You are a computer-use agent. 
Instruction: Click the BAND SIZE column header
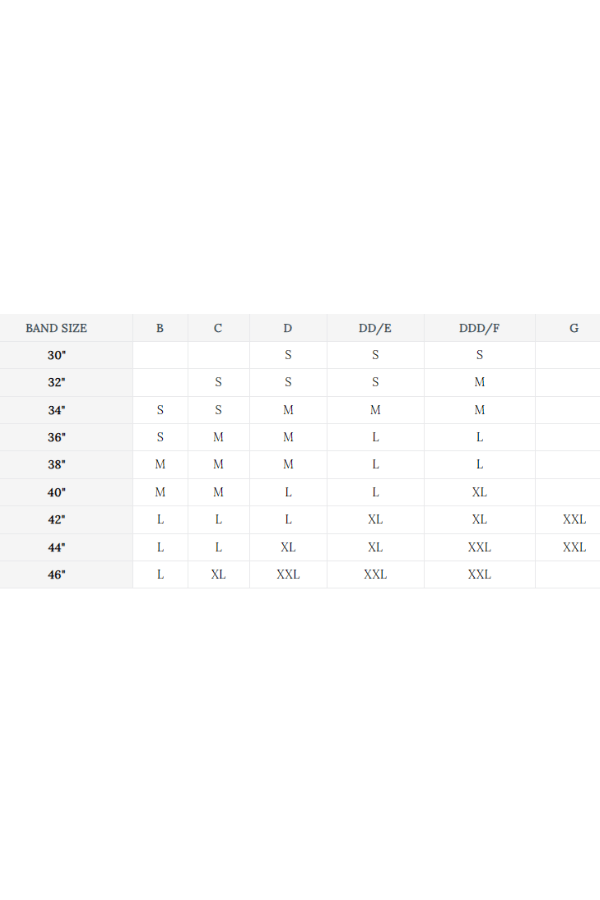point(56,328)
